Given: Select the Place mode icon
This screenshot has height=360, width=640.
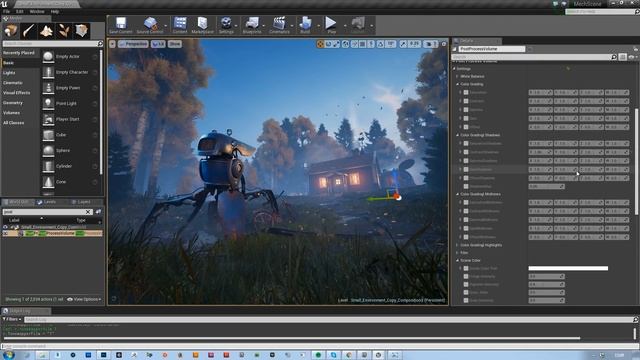Looking at the screenshot, I should coord(11,31).
